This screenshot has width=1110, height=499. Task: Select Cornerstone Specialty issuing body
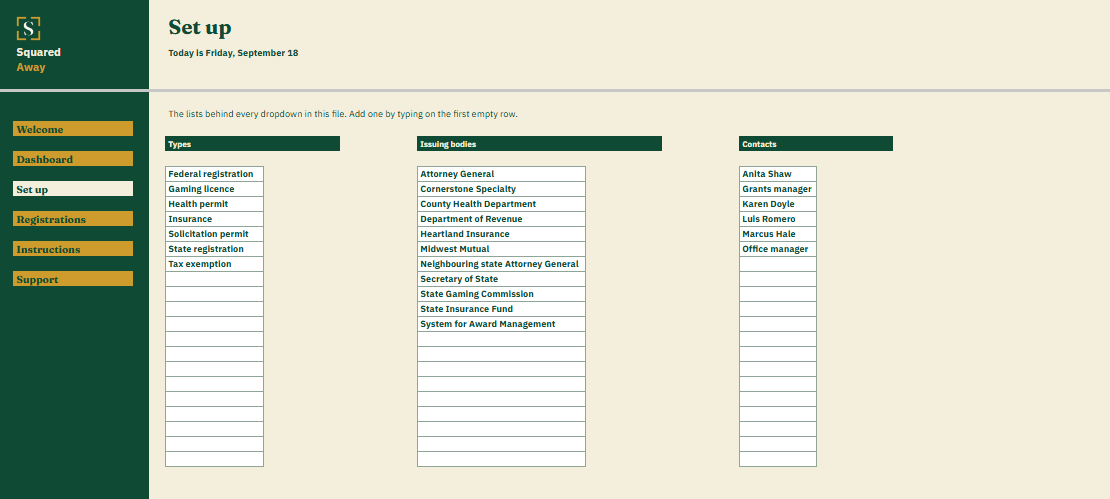501,189
